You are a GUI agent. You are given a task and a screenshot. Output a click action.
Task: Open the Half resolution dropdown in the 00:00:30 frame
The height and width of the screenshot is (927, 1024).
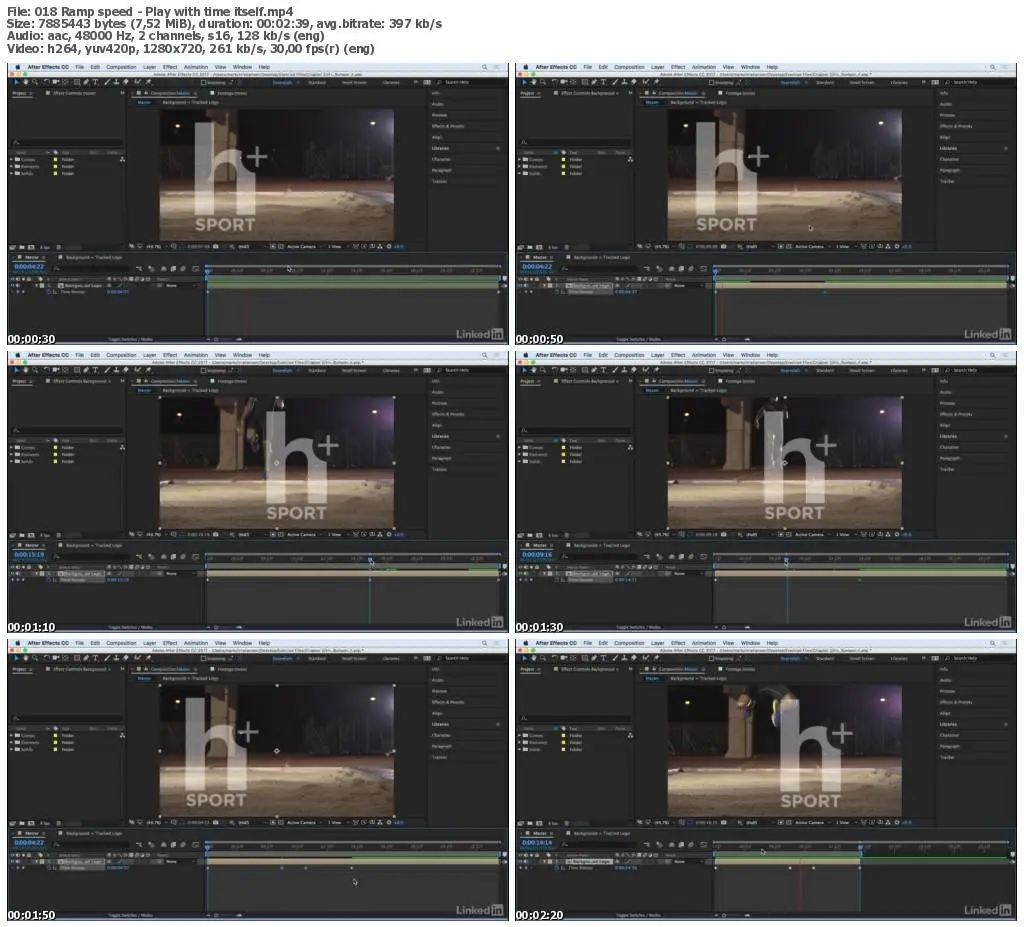click(251, 246)
